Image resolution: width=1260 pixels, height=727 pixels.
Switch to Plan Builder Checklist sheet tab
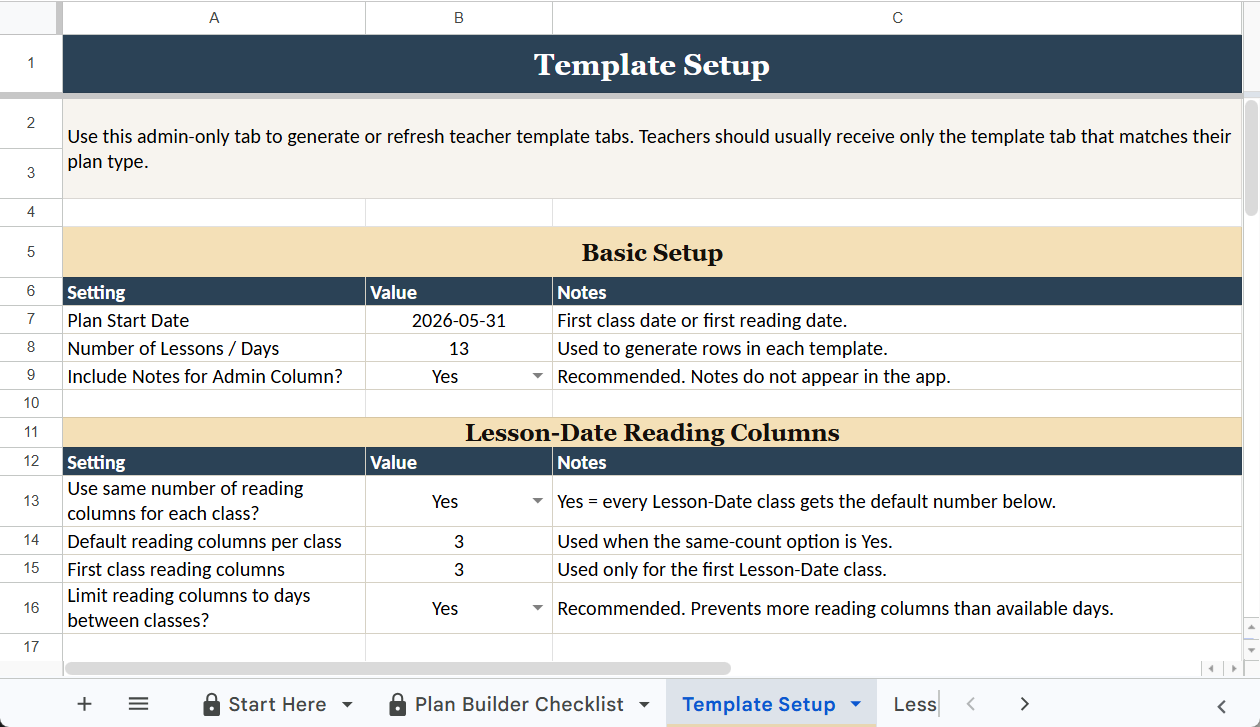[519, 704]
